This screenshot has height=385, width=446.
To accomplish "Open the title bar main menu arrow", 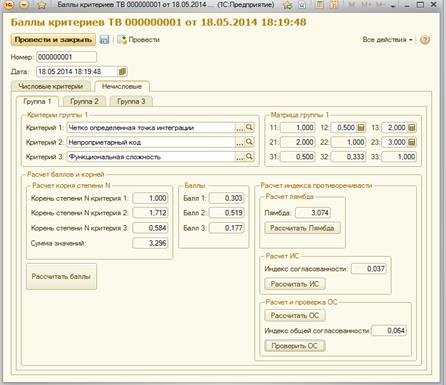I will pyautogui.click(x=24, y=5).
